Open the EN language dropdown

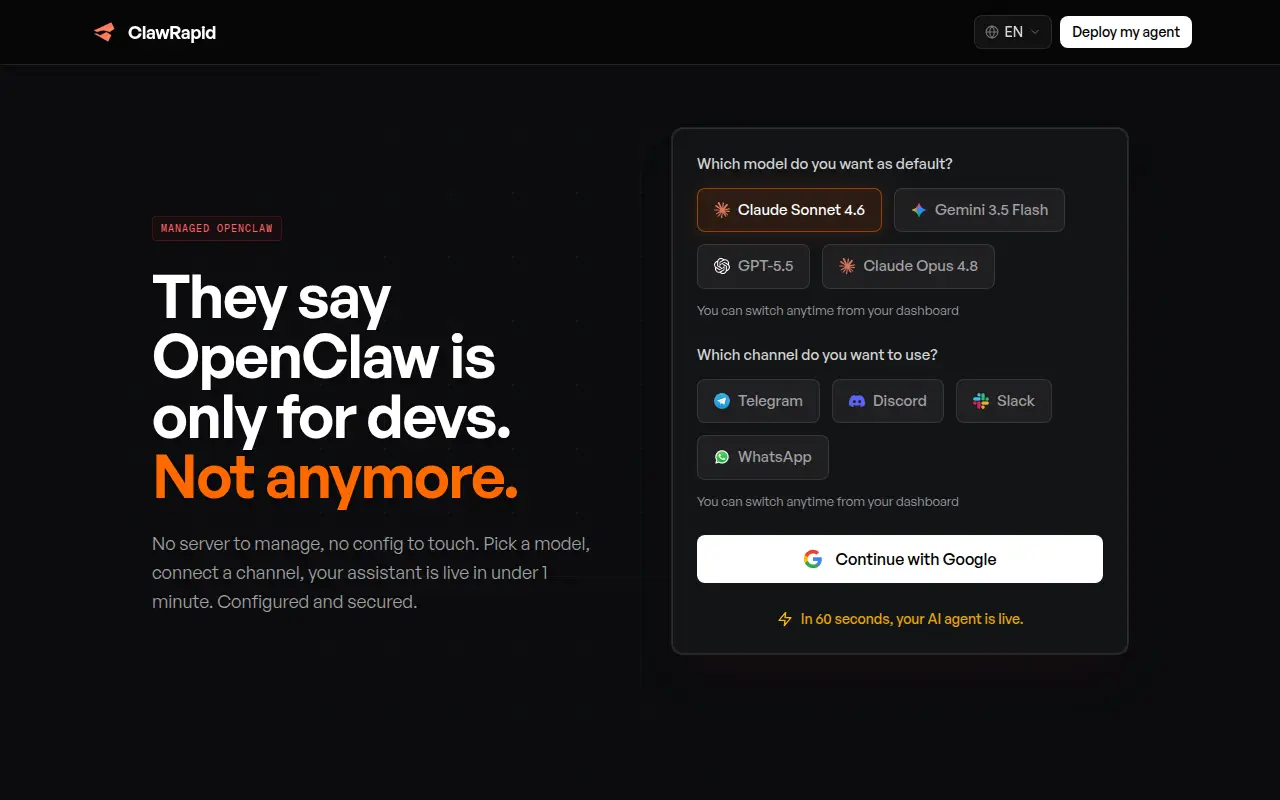tap(1013, 32)
